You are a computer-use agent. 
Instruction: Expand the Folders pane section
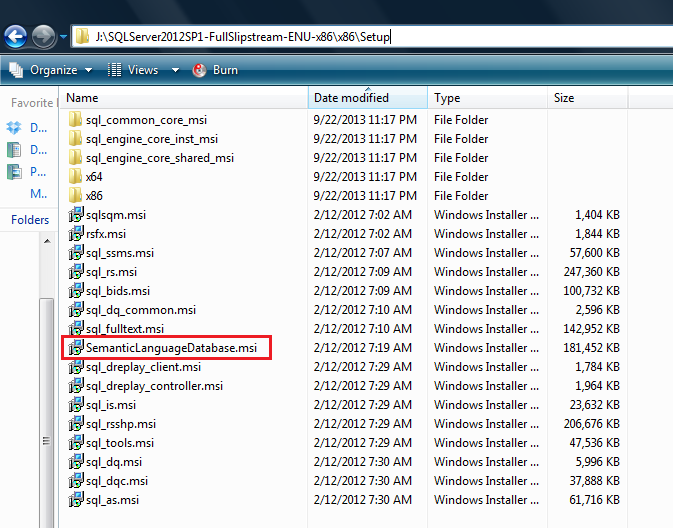tap(30, 220)
